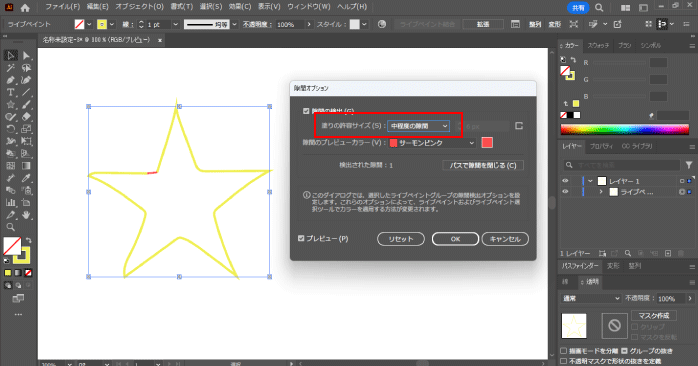The height and width of the screenshot is (366, 698).
Task: Toggle the プレビュー(P) checkbox
Action: coord(301,239)
